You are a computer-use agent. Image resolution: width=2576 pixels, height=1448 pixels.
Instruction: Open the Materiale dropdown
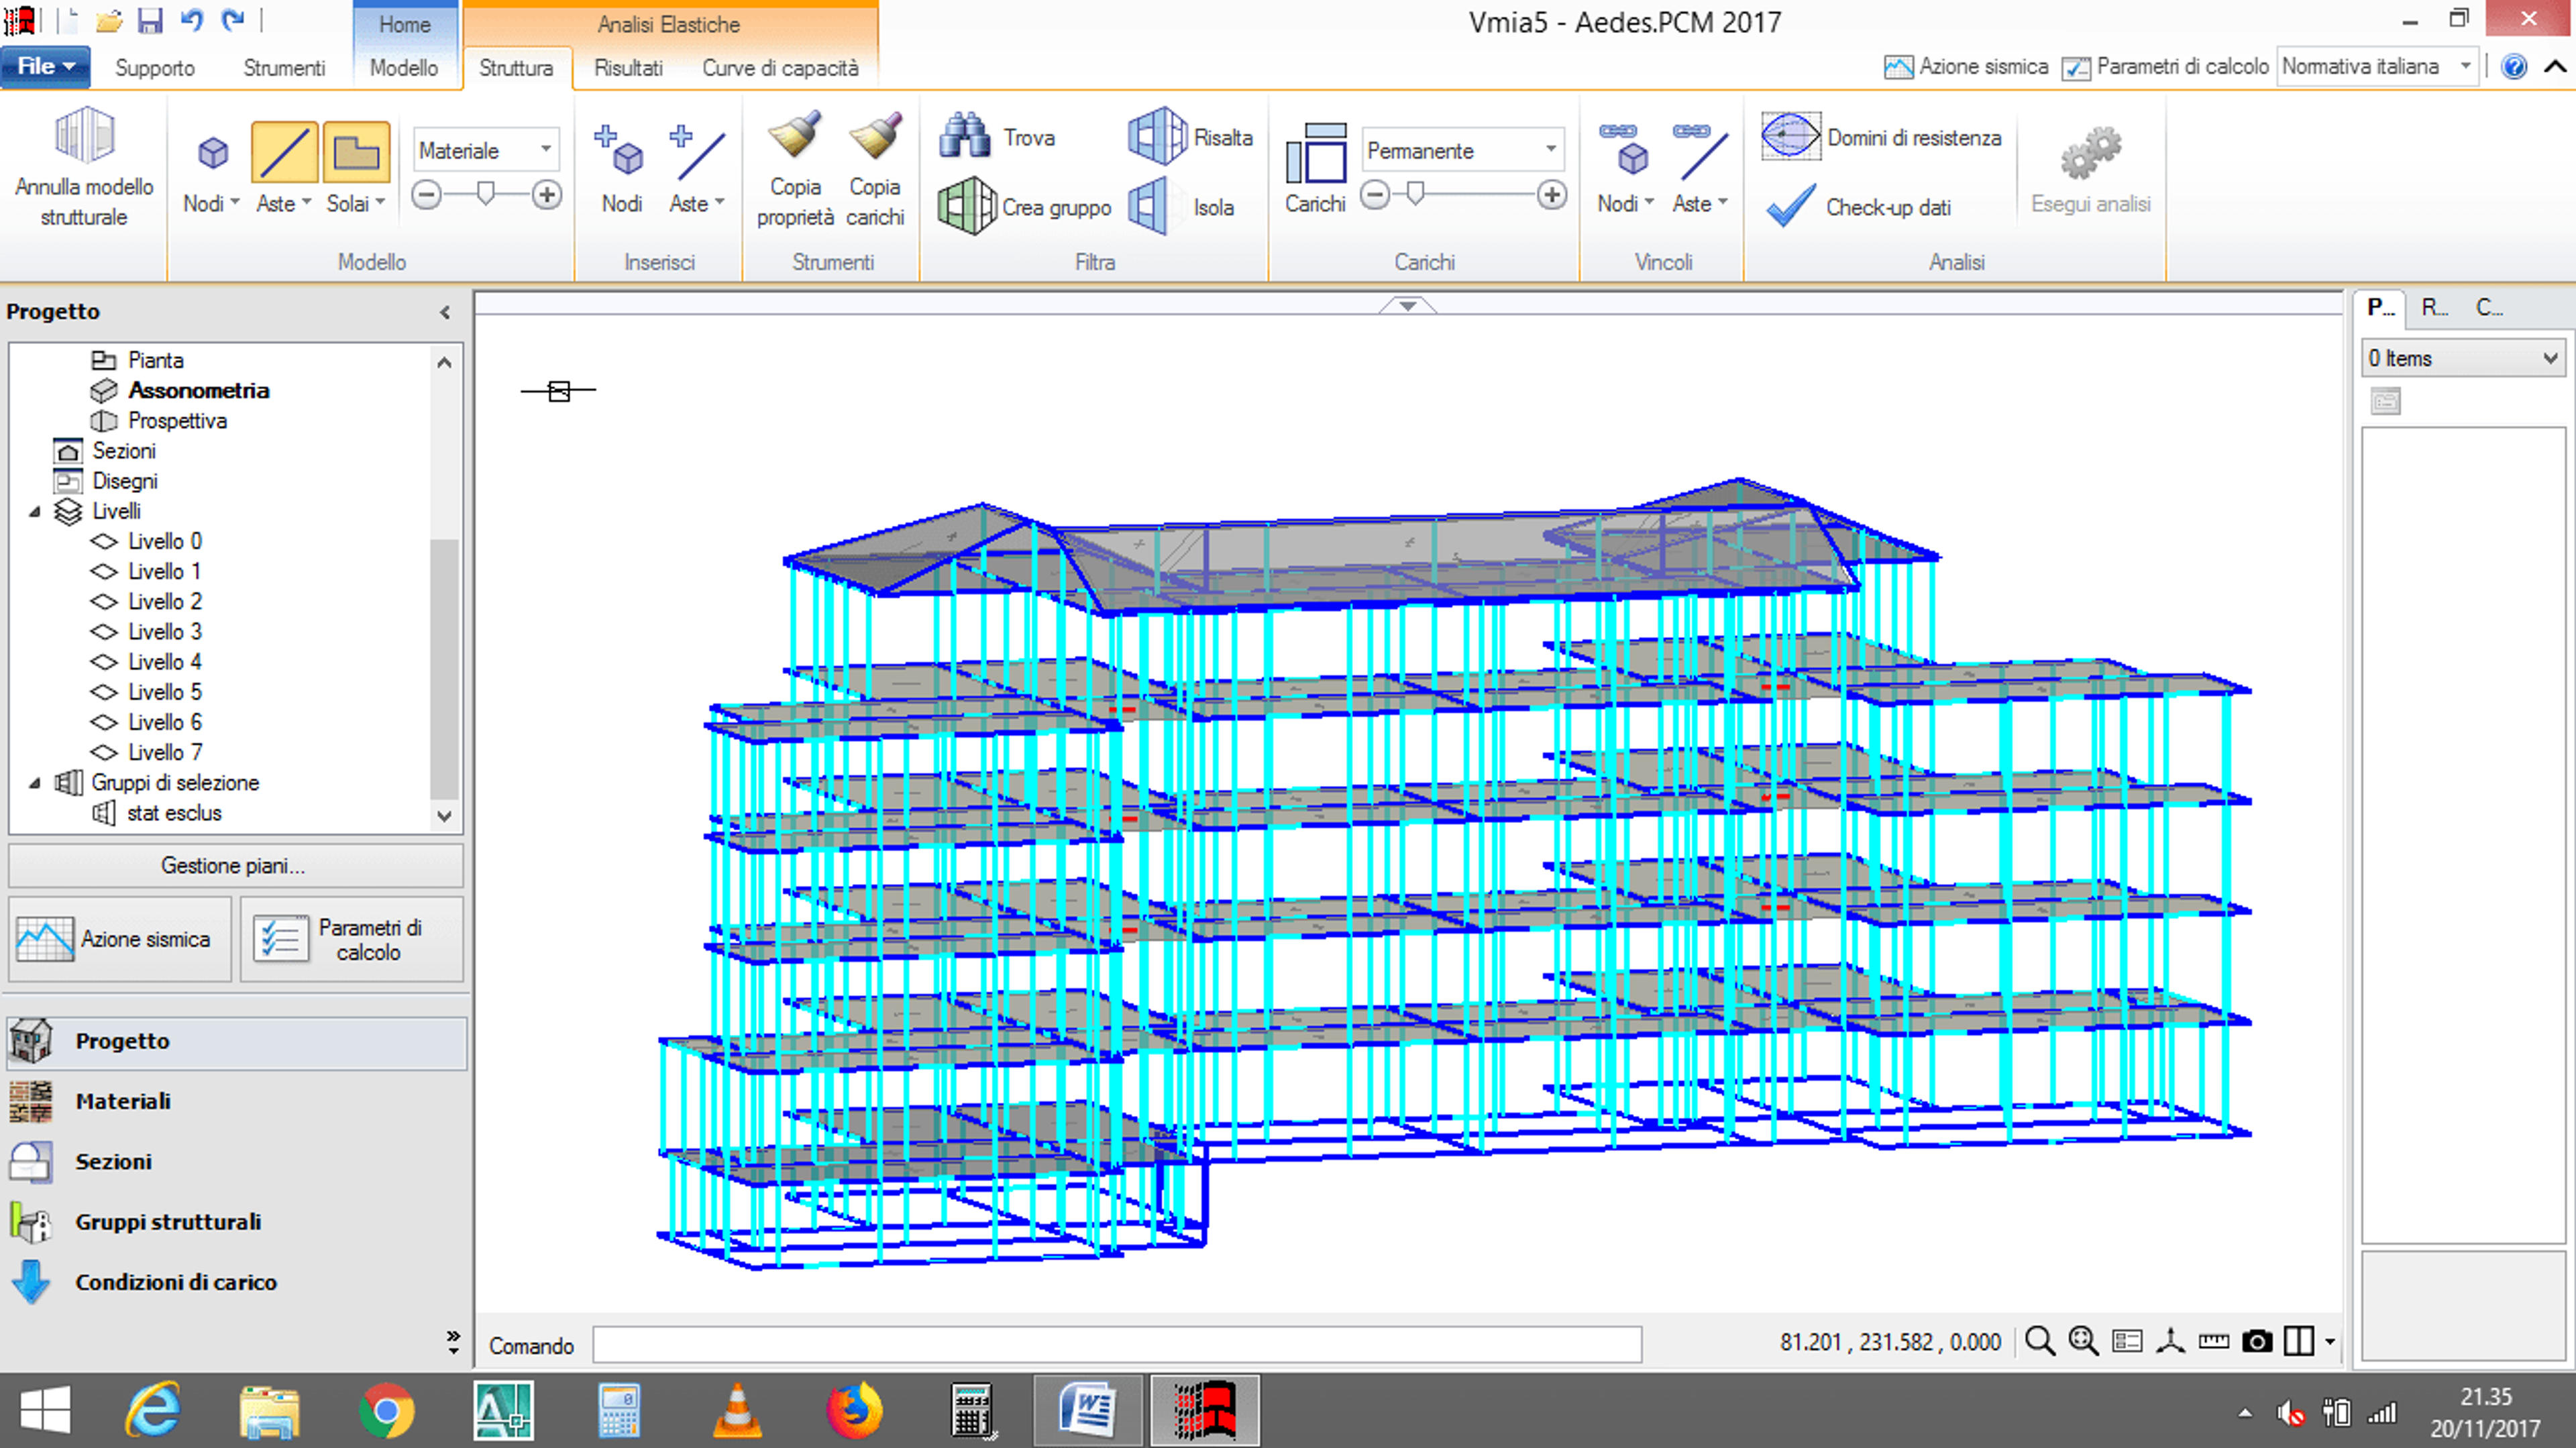[x=486, y=151]
